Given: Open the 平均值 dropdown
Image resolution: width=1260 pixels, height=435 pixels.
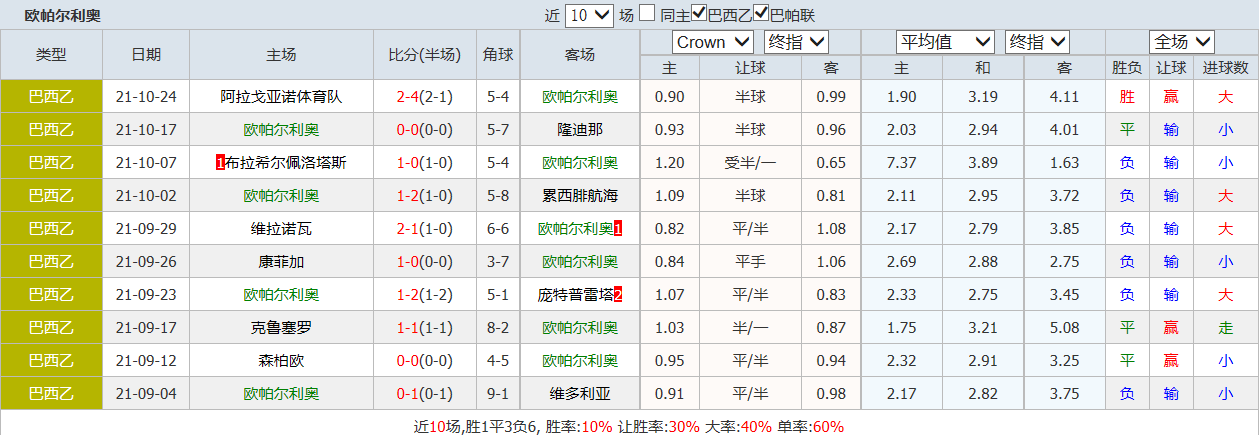Looking at the screenshot, I should pyautogui.click(x=944, y=42).
